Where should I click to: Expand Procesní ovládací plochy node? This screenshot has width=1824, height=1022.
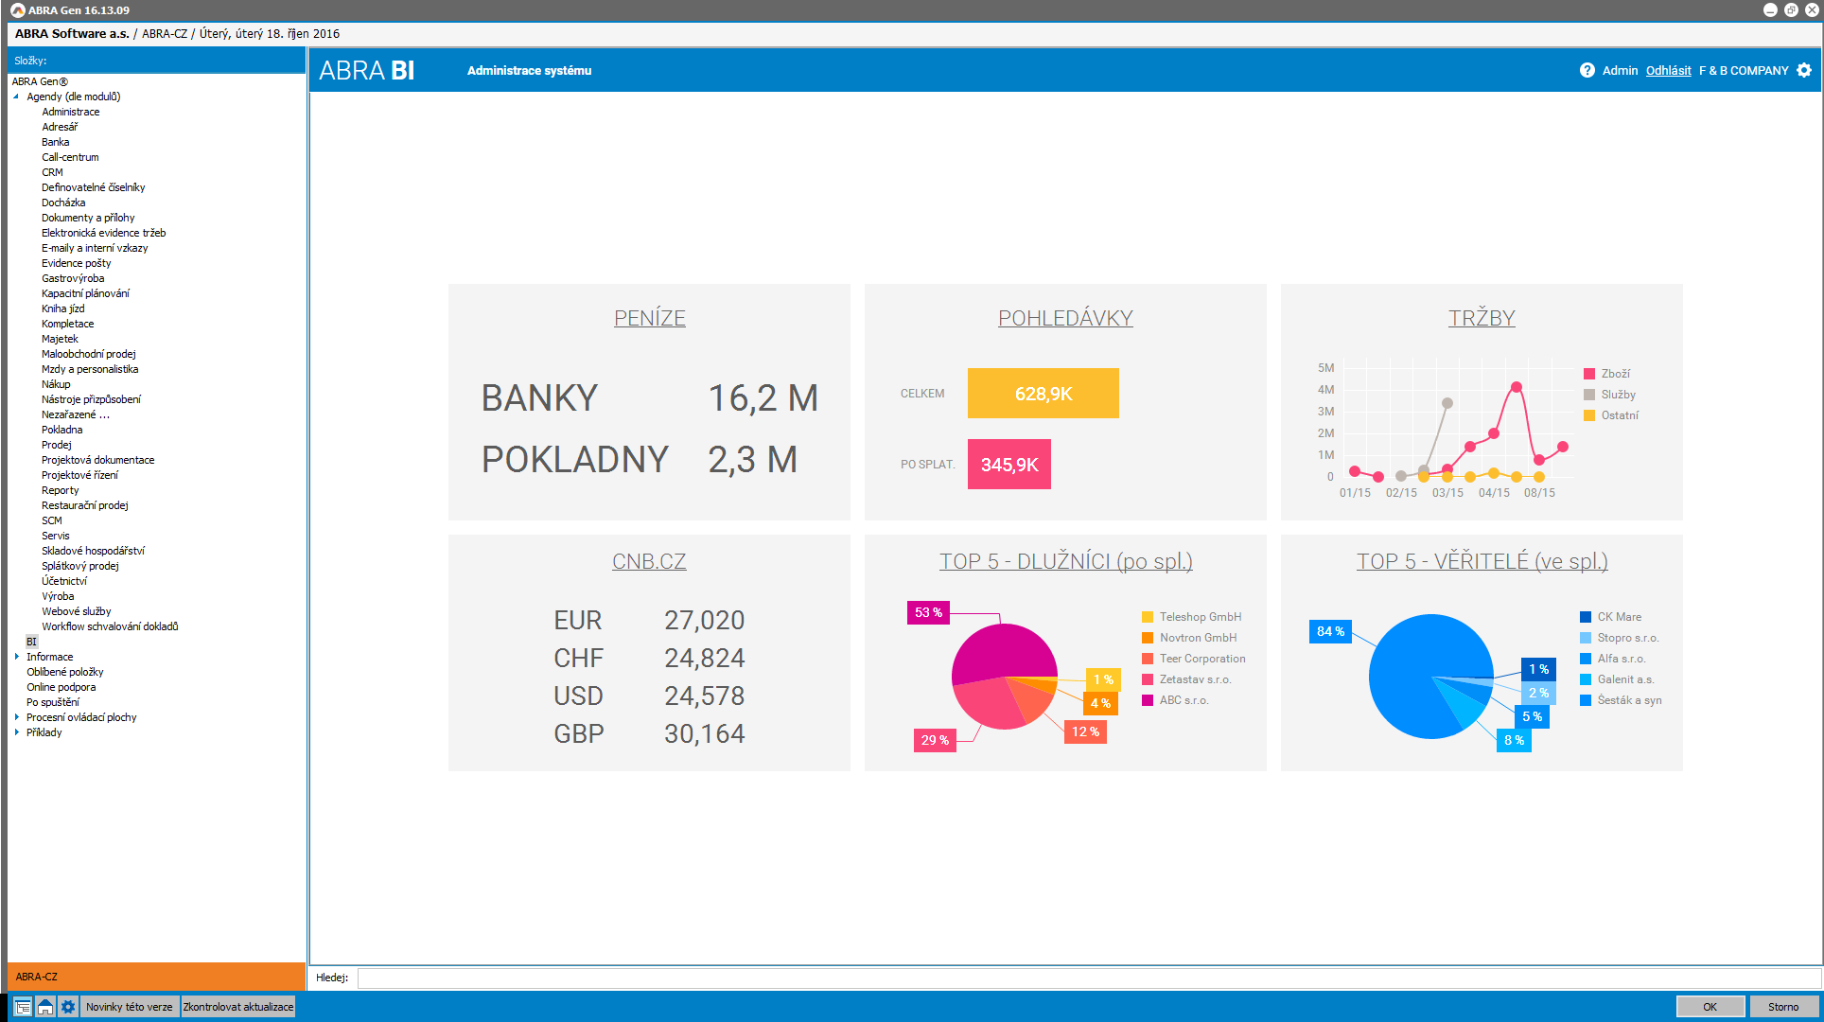pos(16,717)
